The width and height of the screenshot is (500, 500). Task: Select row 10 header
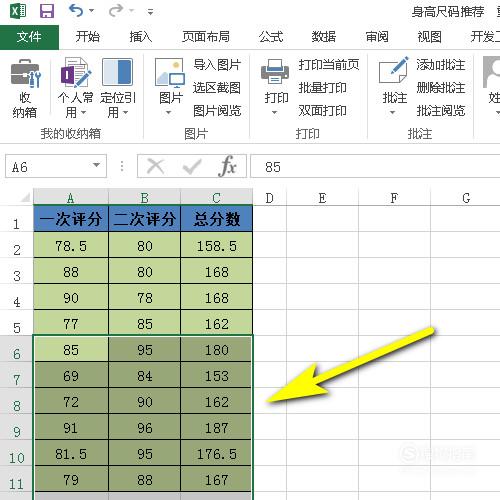(16, 453)
